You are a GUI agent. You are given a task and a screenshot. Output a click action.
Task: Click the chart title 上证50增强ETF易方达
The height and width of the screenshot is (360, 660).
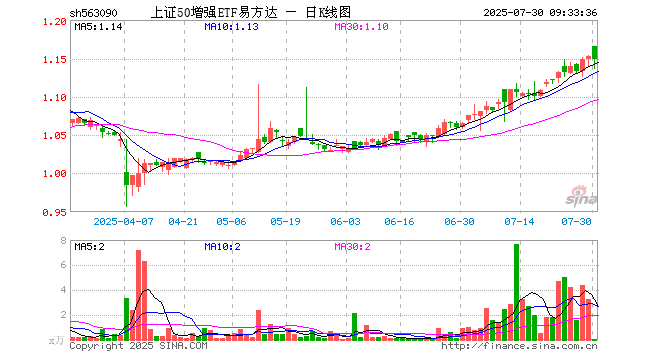pos(214,13)
